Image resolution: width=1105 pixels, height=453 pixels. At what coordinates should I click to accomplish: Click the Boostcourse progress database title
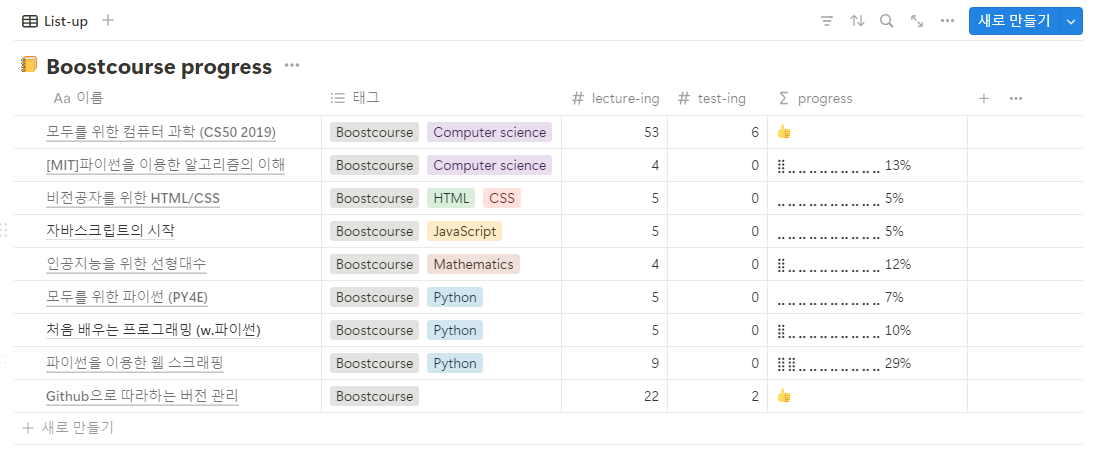pos(159,67)
